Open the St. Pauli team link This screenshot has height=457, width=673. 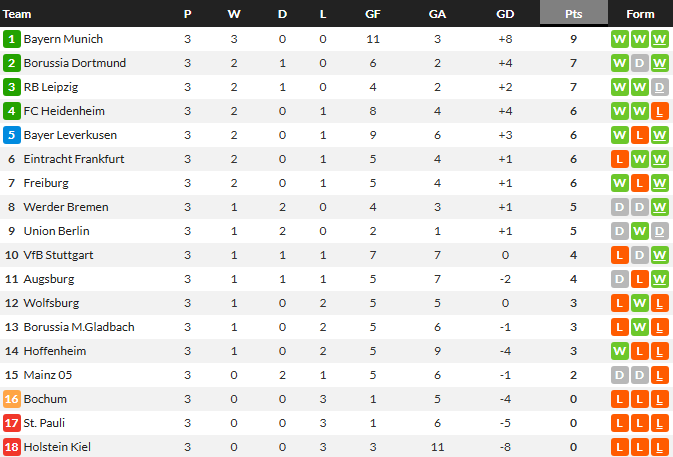point(44,423)
